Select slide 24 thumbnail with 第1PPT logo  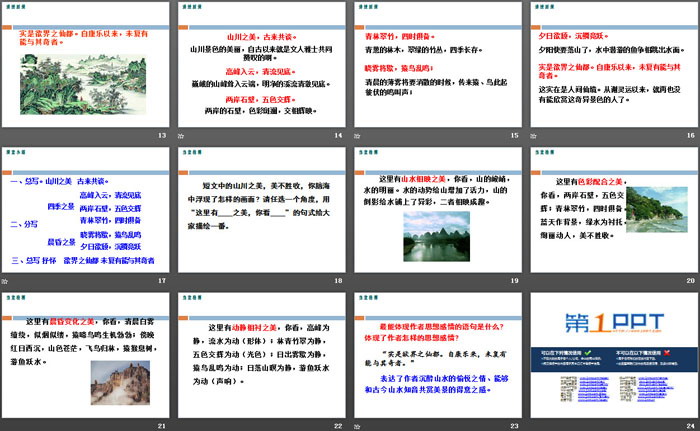(x=614, y=355)
